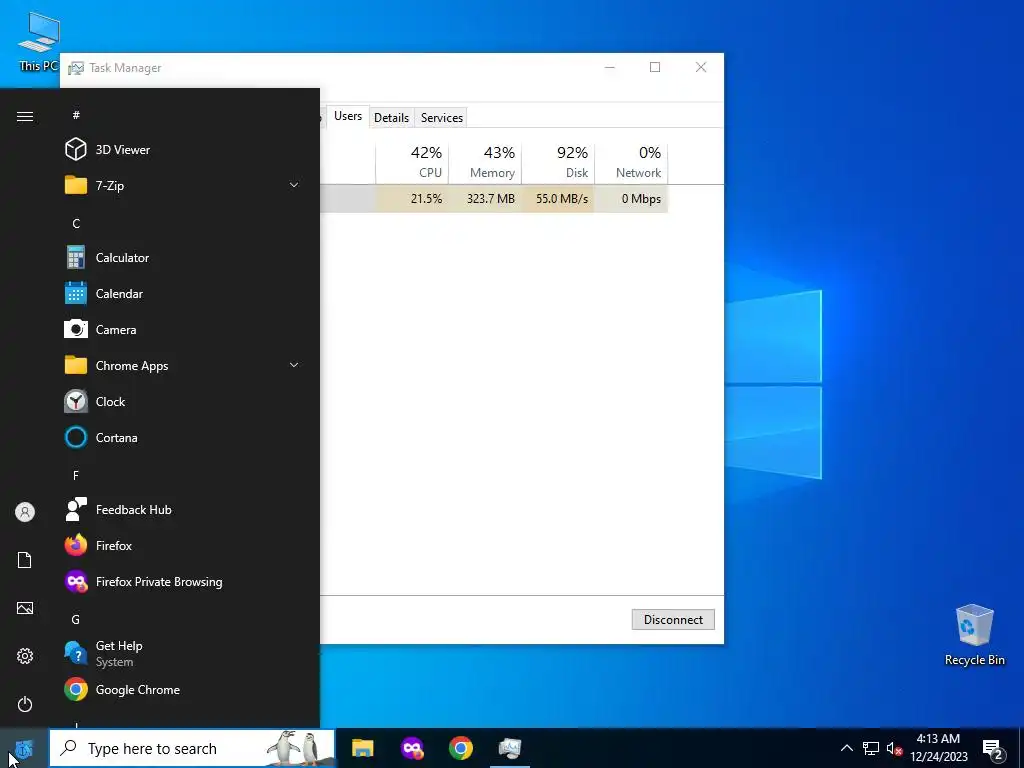Launch the Camera app
1024x768 pixels.
(x=185, y=330)
